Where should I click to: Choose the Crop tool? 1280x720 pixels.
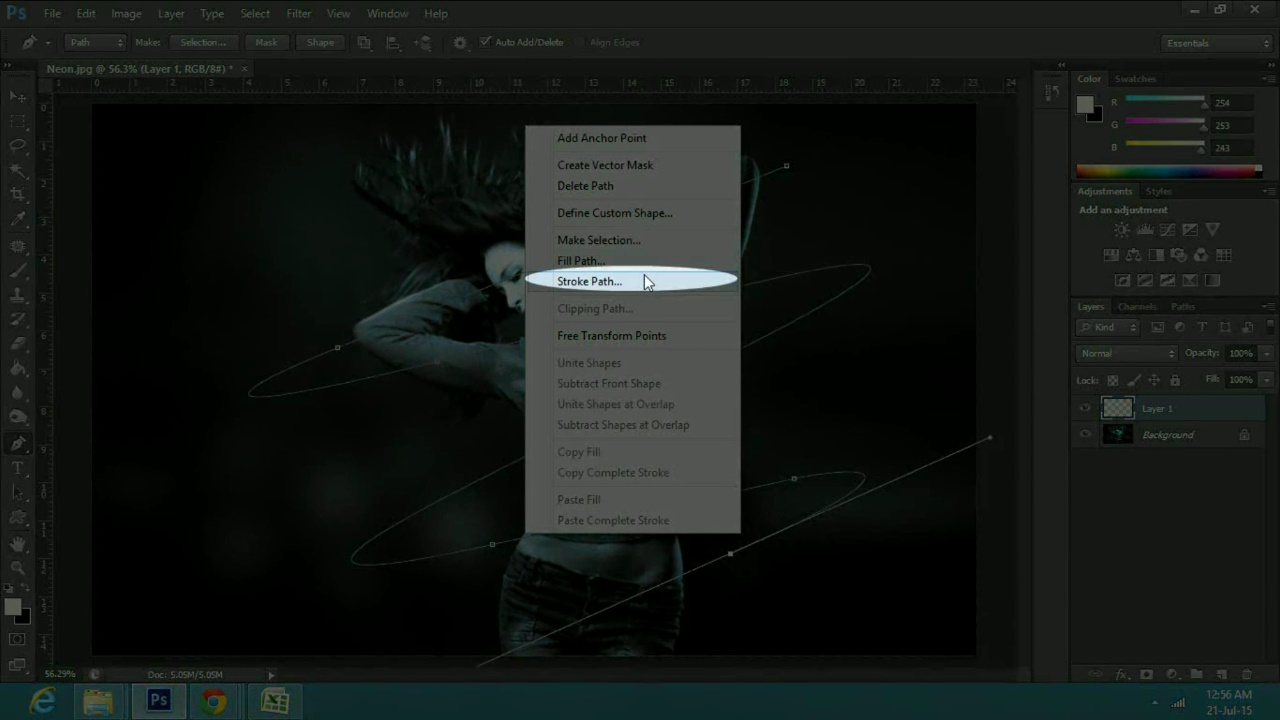point(18,194)
